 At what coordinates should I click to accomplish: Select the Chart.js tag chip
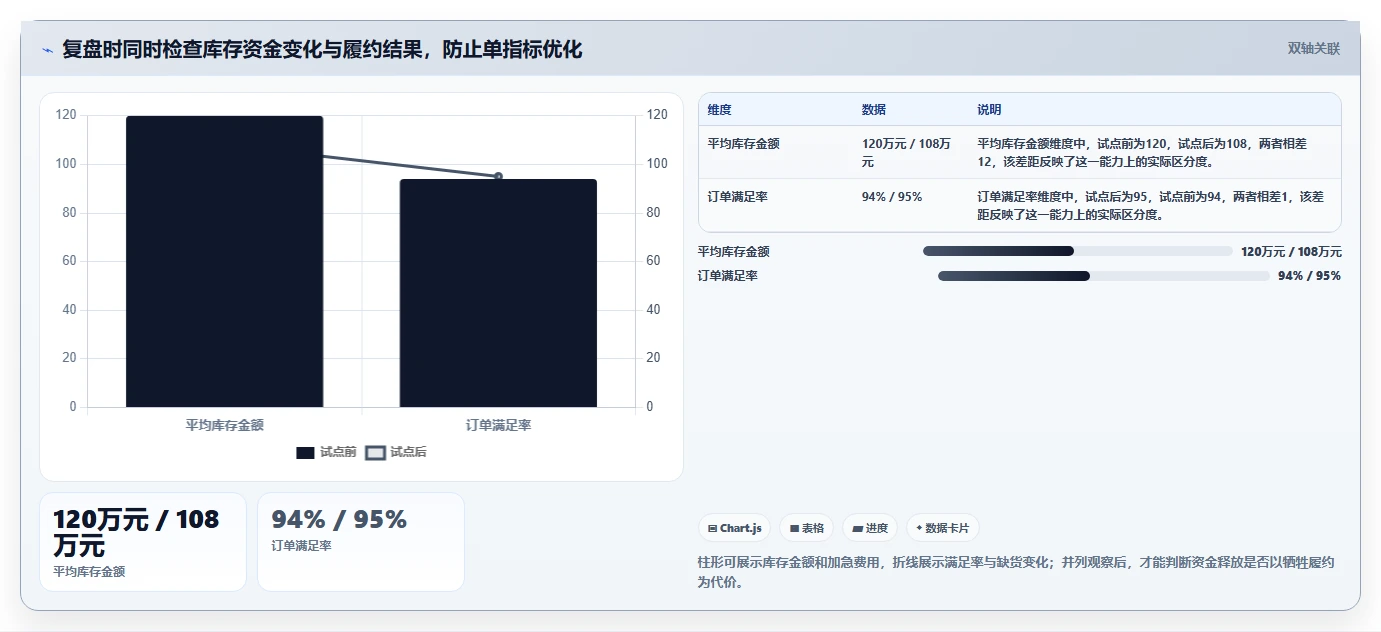point(734,528)
